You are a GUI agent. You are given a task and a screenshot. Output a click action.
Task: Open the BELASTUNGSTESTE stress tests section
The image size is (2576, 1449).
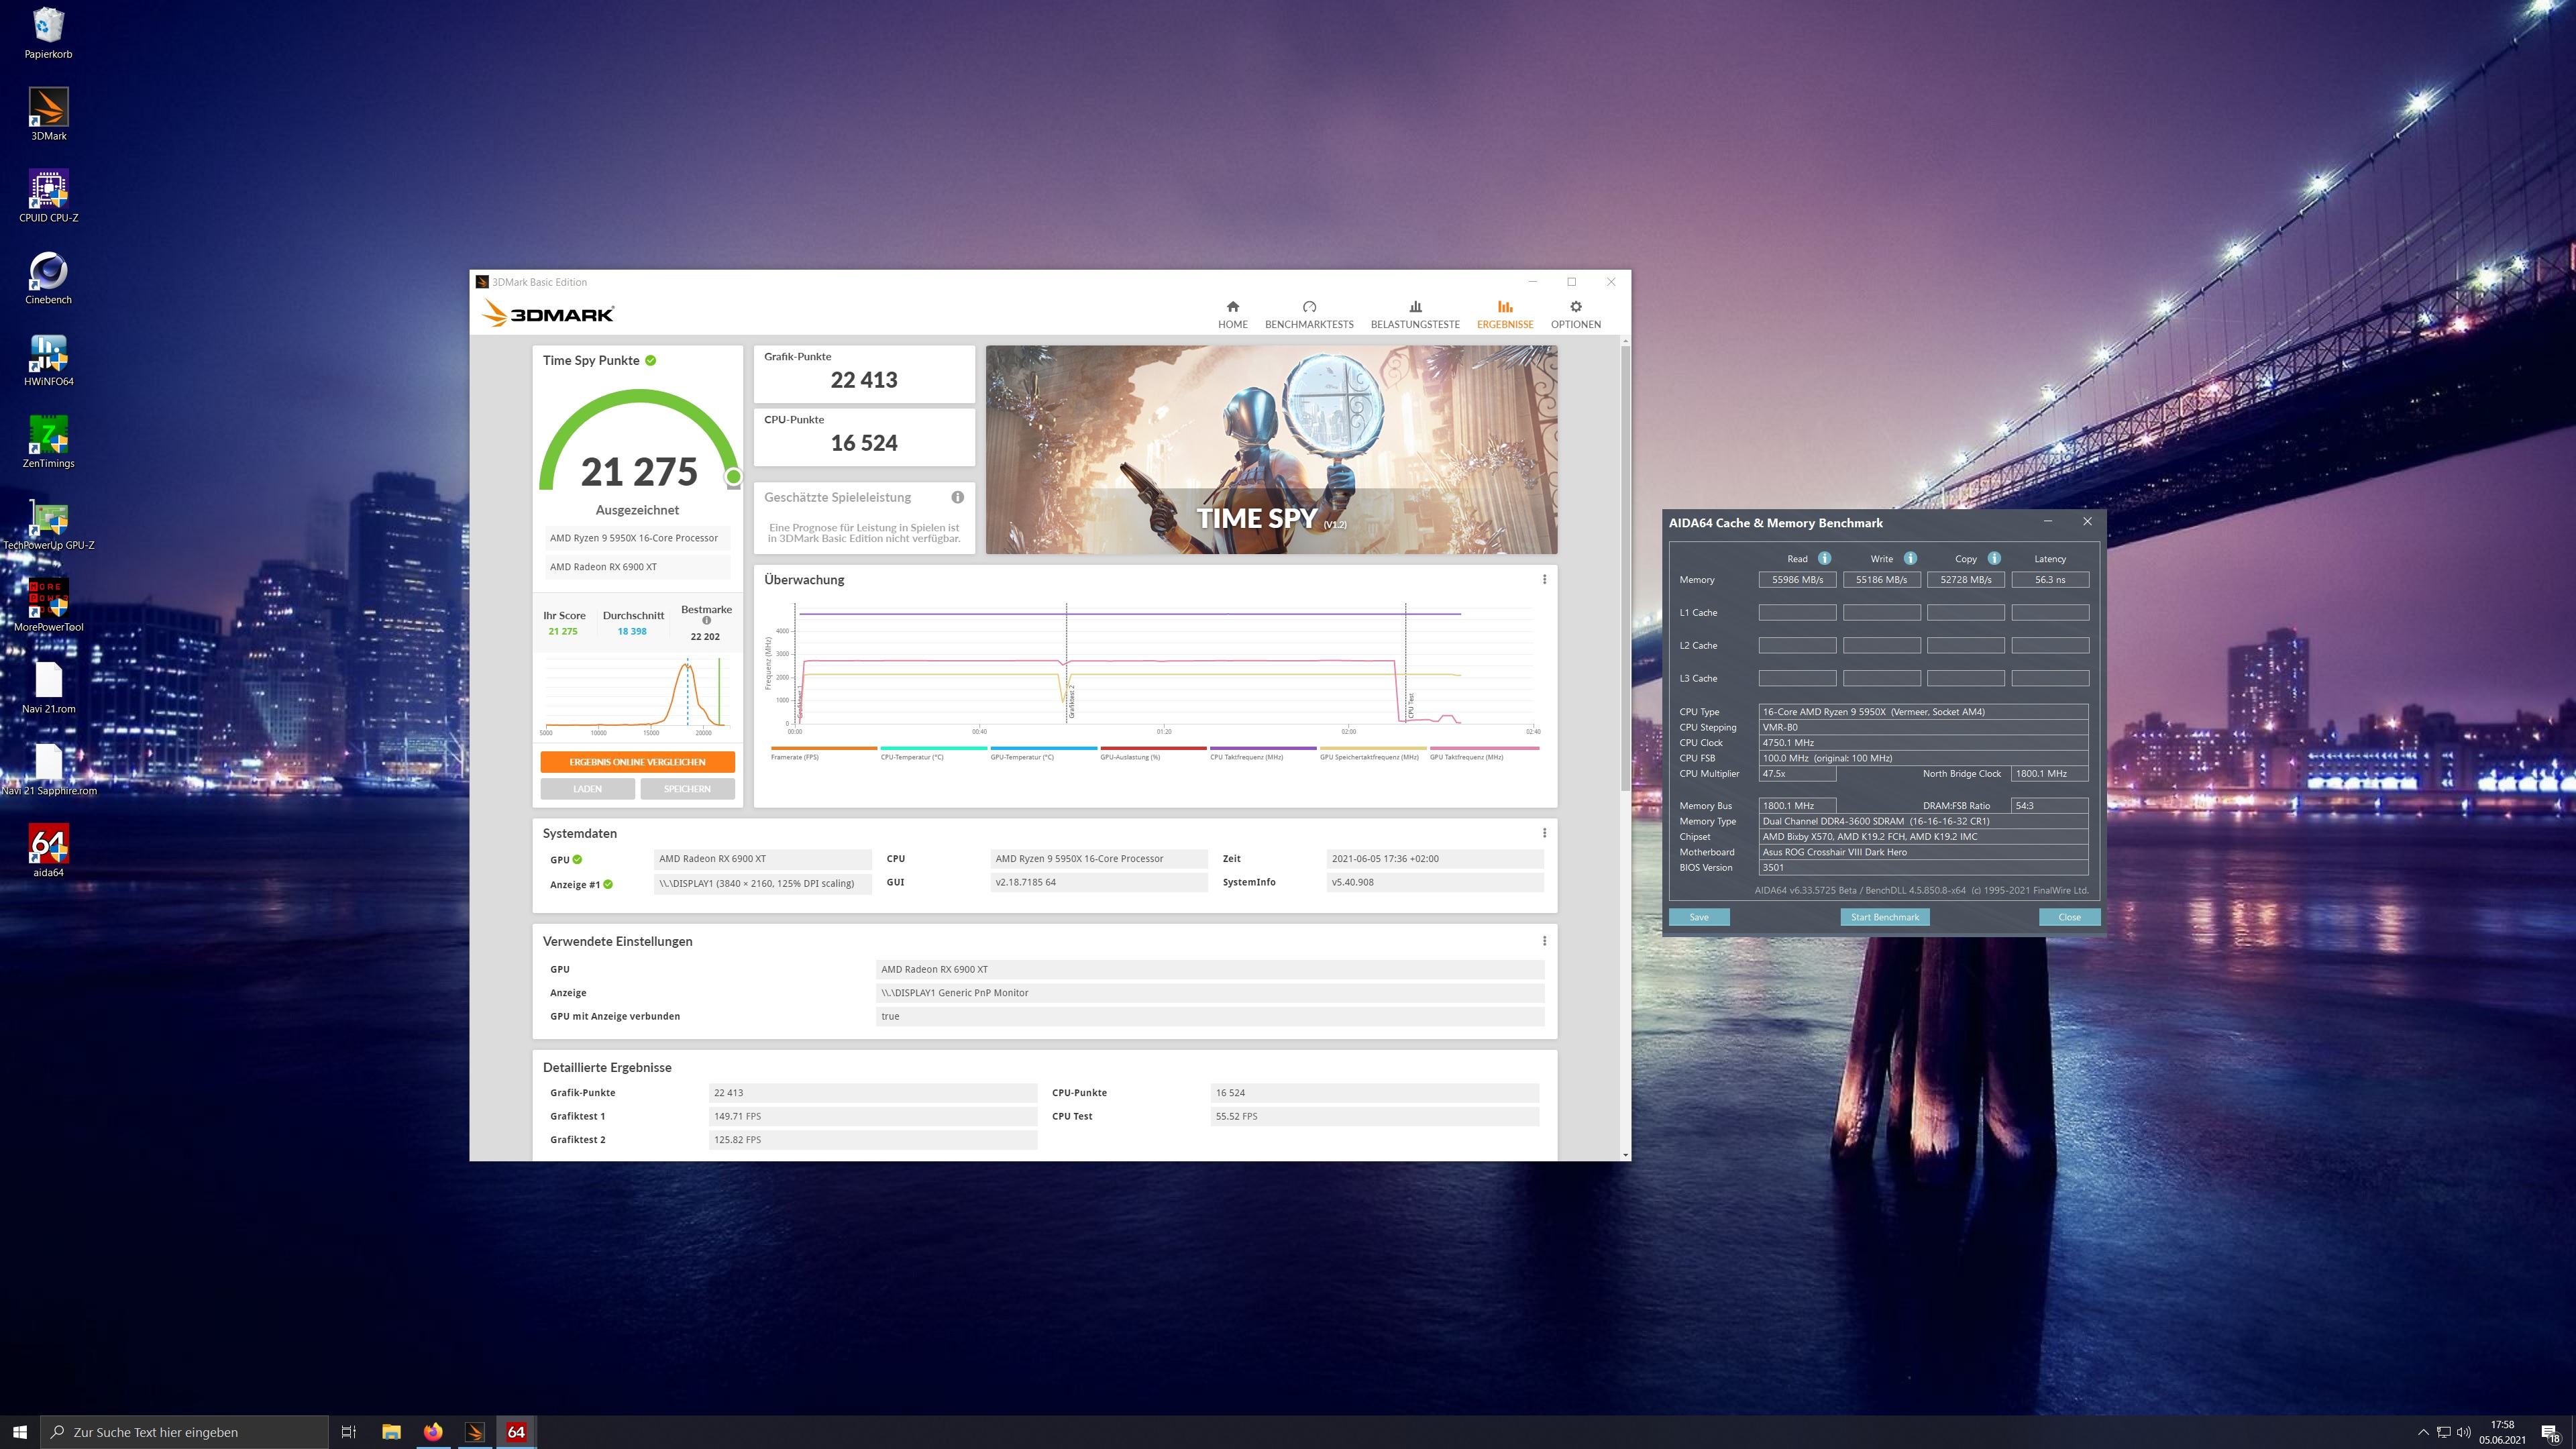tap(1414, 314)
